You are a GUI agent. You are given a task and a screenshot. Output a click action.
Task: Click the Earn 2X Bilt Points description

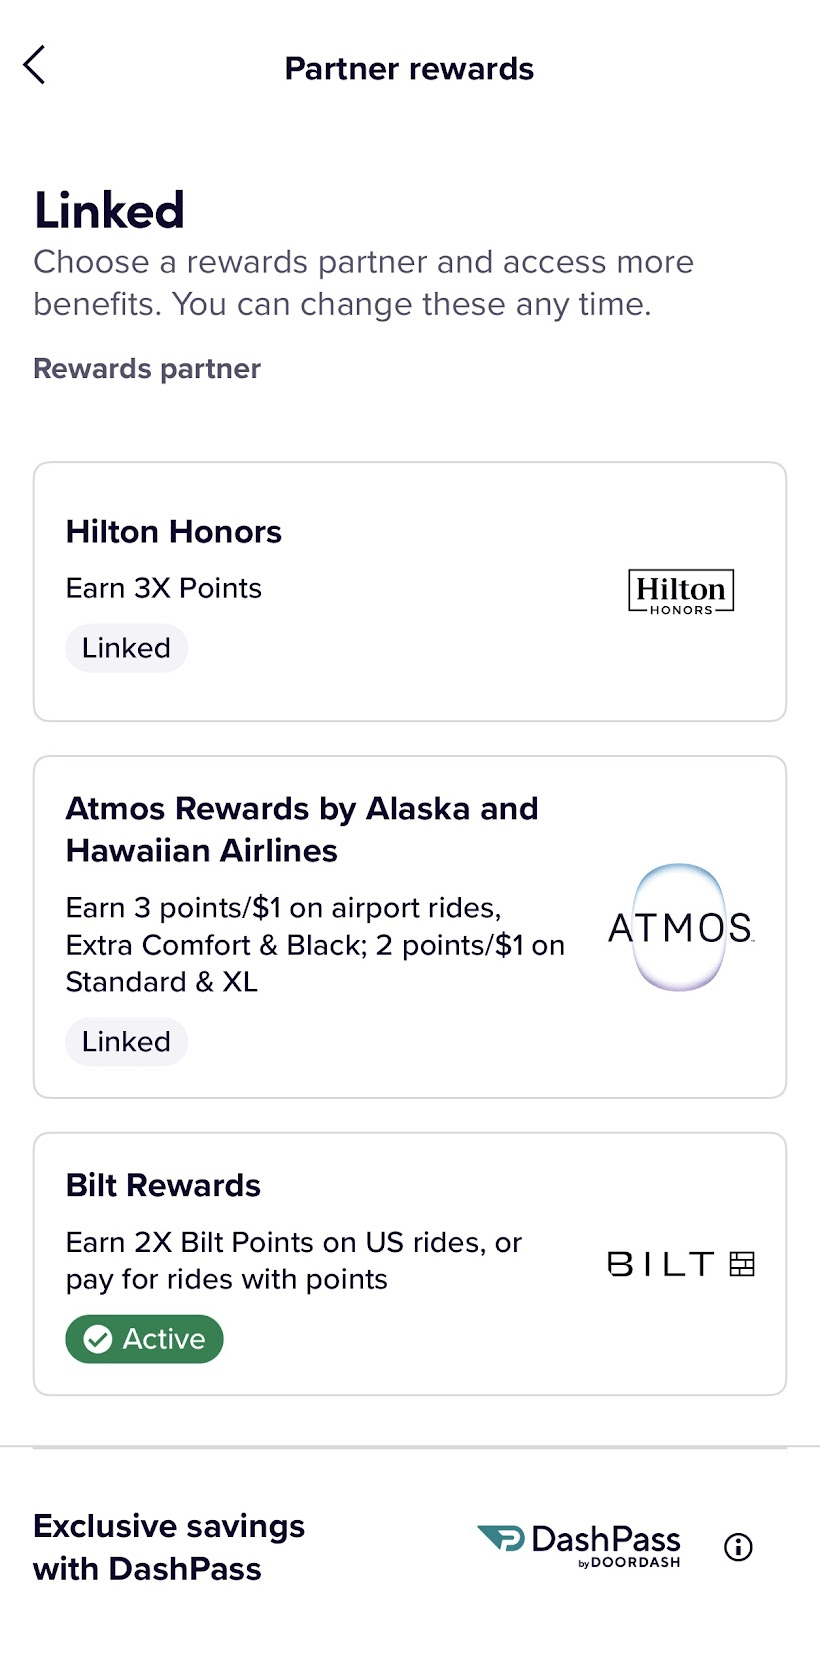tap(294, 1260)
